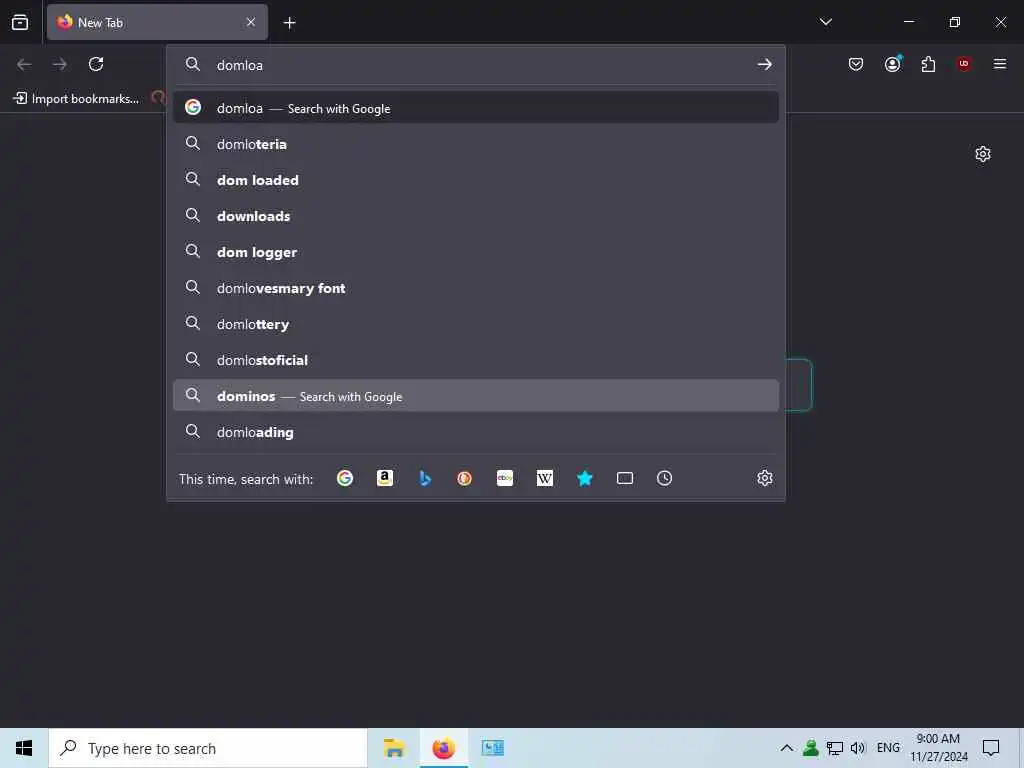1024x768 pixels.
Task: Open the volume control in tray
Action: (x=858, y=748)
